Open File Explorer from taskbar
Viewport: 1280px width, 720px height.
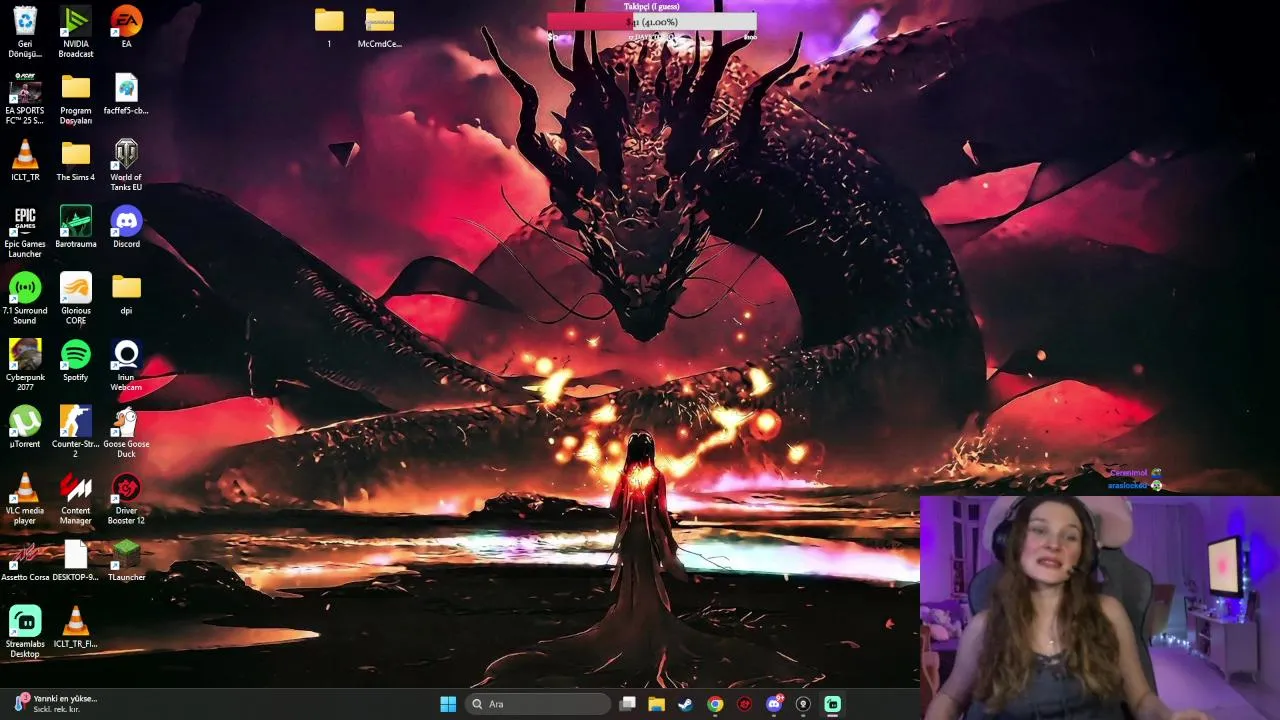coord(656,704)
